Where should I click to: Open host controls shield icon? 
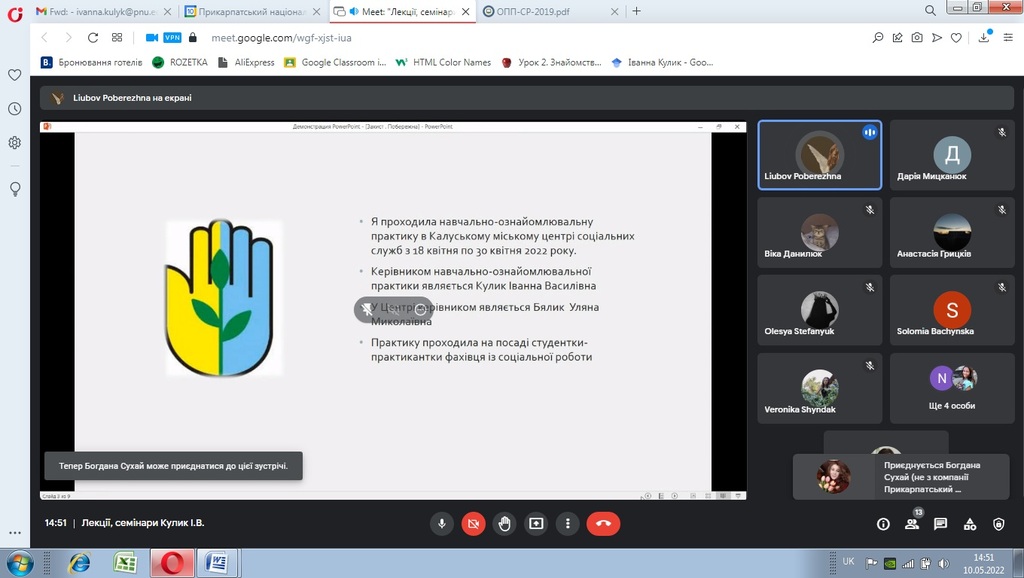point(998,524)
